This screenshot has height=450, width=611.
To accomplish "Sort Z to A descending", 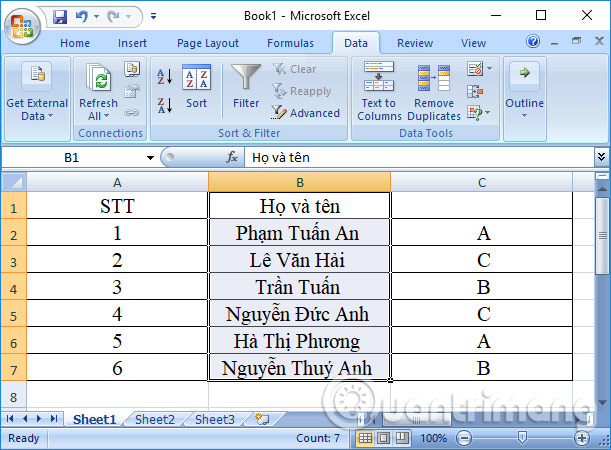I will pos(165,105).
